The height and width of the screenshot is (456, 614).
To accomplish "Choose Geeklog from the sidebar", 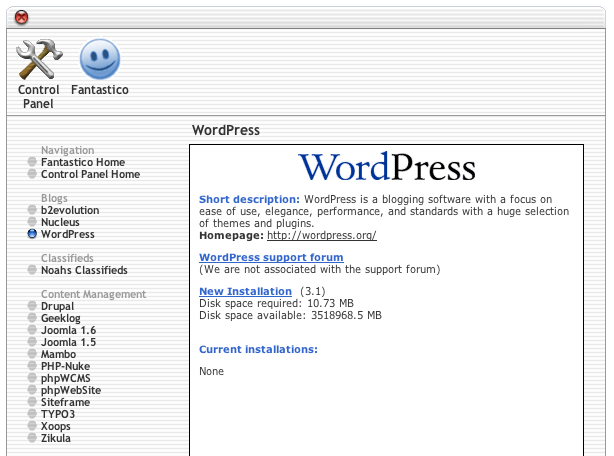I will 61,319.
